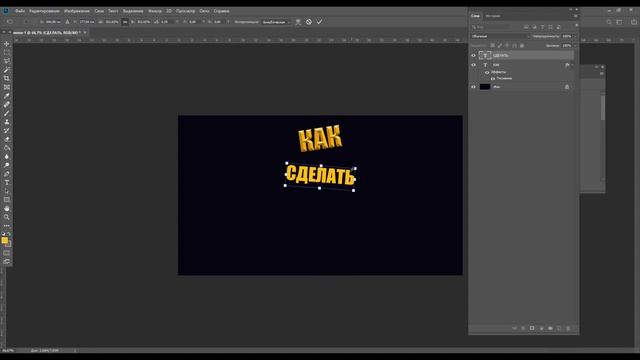Image resolution: width=640 pixels, height=360 pixels.
Task: Open the Изображение menu
Action: pos(77,11)
